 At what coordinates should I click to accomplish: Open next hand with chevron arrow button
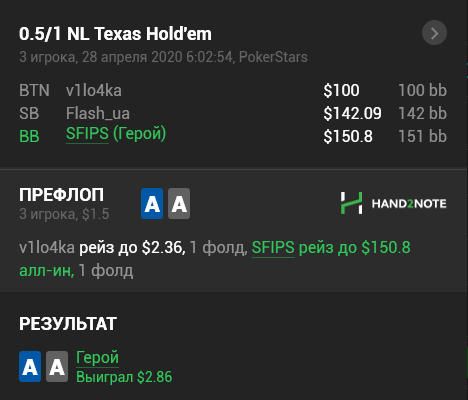[434, 33]
